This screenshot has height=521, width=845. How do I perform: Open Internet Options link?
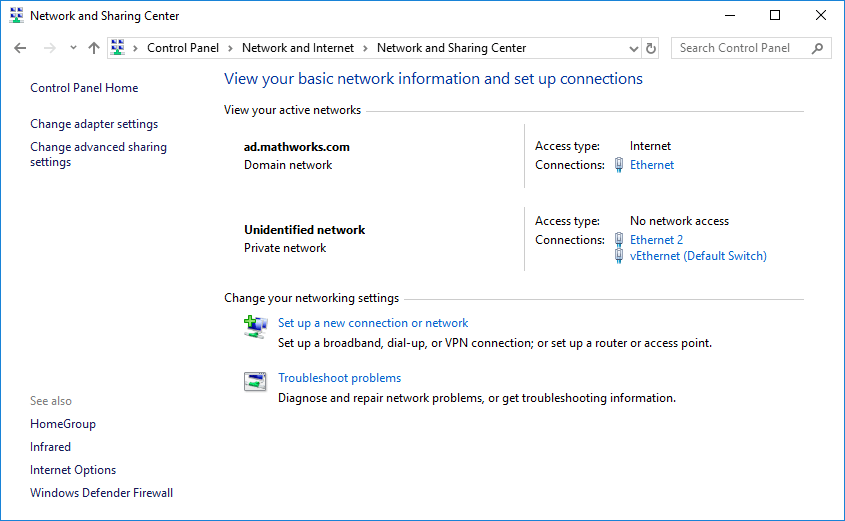click(x=73, y=470)
